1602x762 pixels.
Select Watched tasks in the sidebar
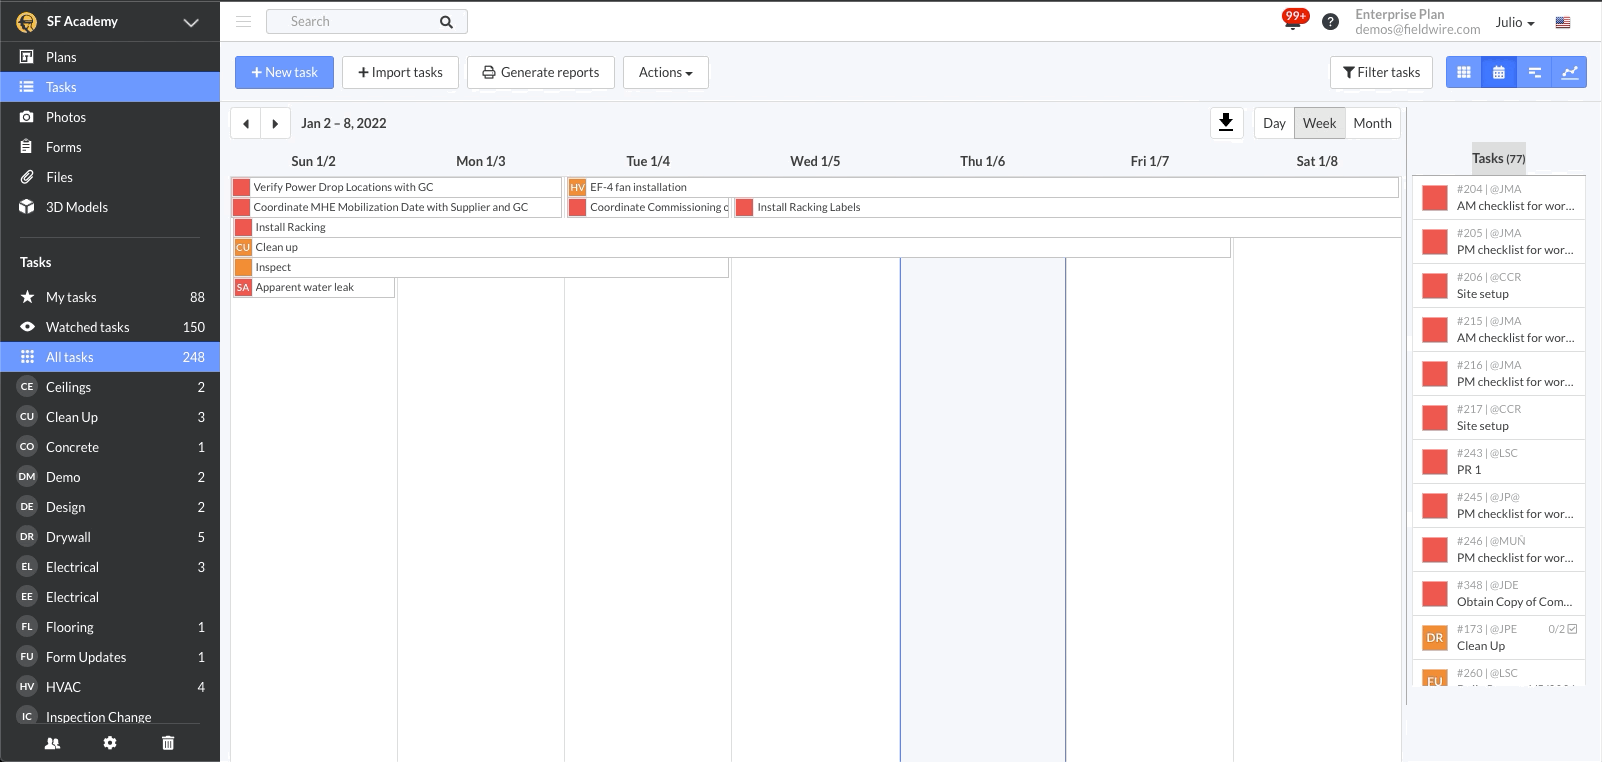(87, 327)
